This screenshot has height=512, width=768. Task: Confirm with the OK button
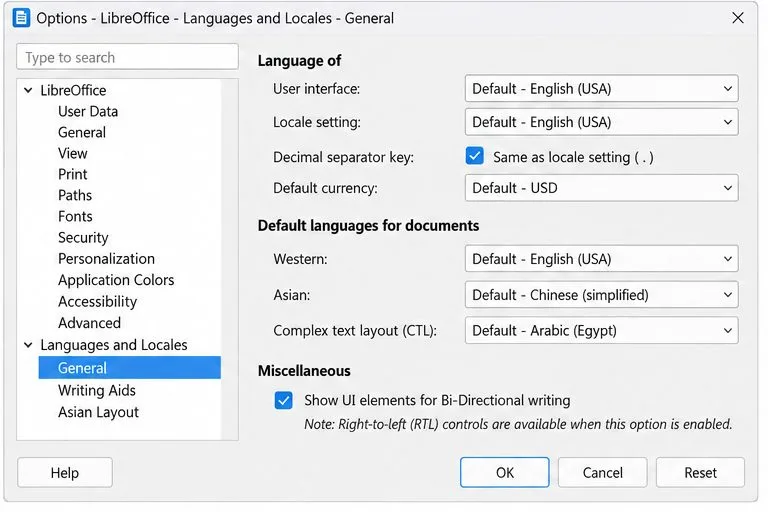504,472
